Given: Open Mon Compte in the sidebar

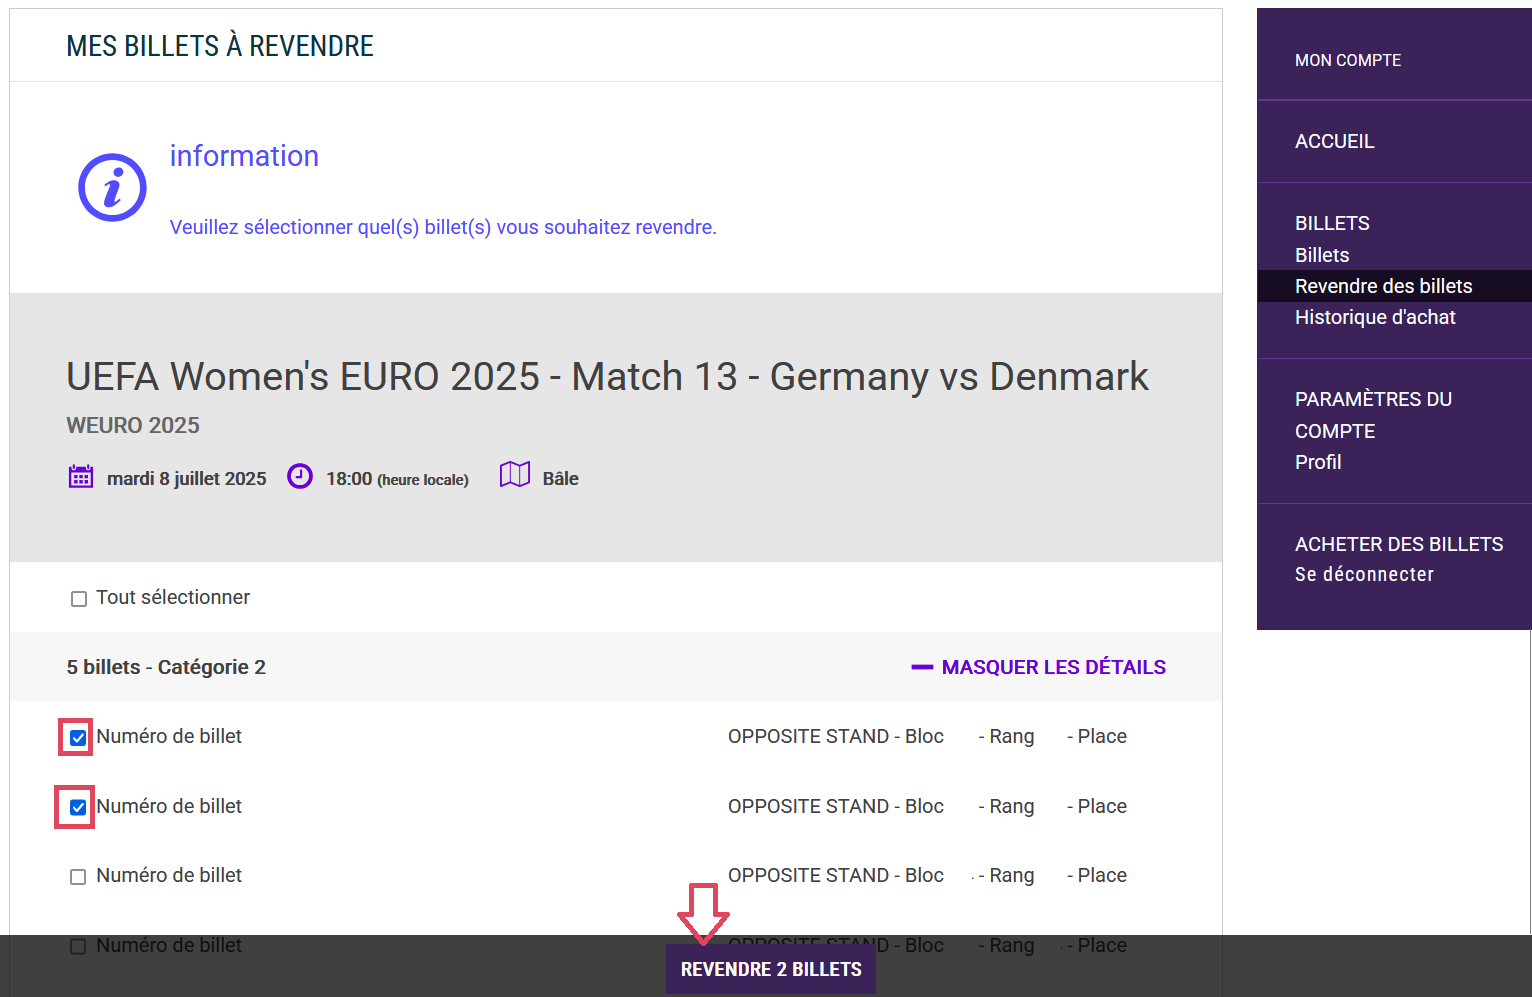Looking at the screenshot, I should (1348, 60).
